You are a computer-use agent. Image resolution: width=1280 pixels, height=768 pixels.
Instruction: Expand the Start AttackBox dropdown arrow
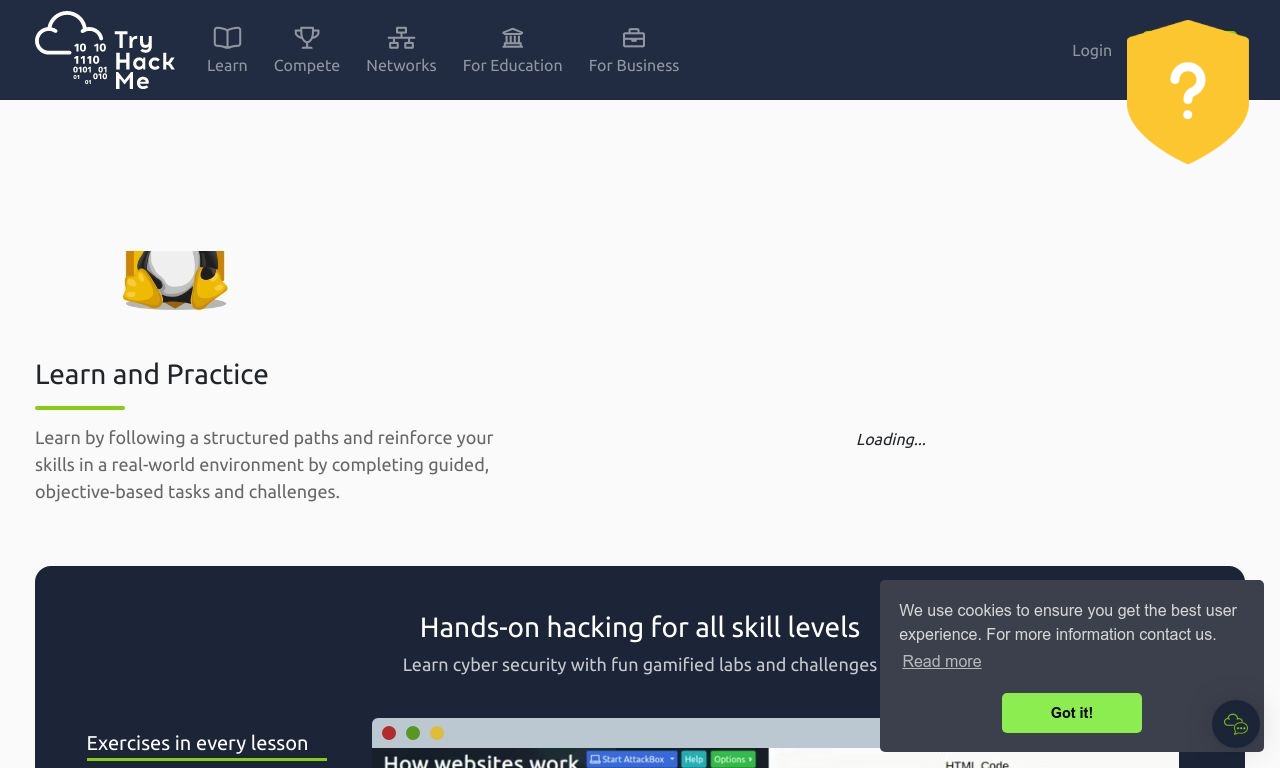pos(673,759)
